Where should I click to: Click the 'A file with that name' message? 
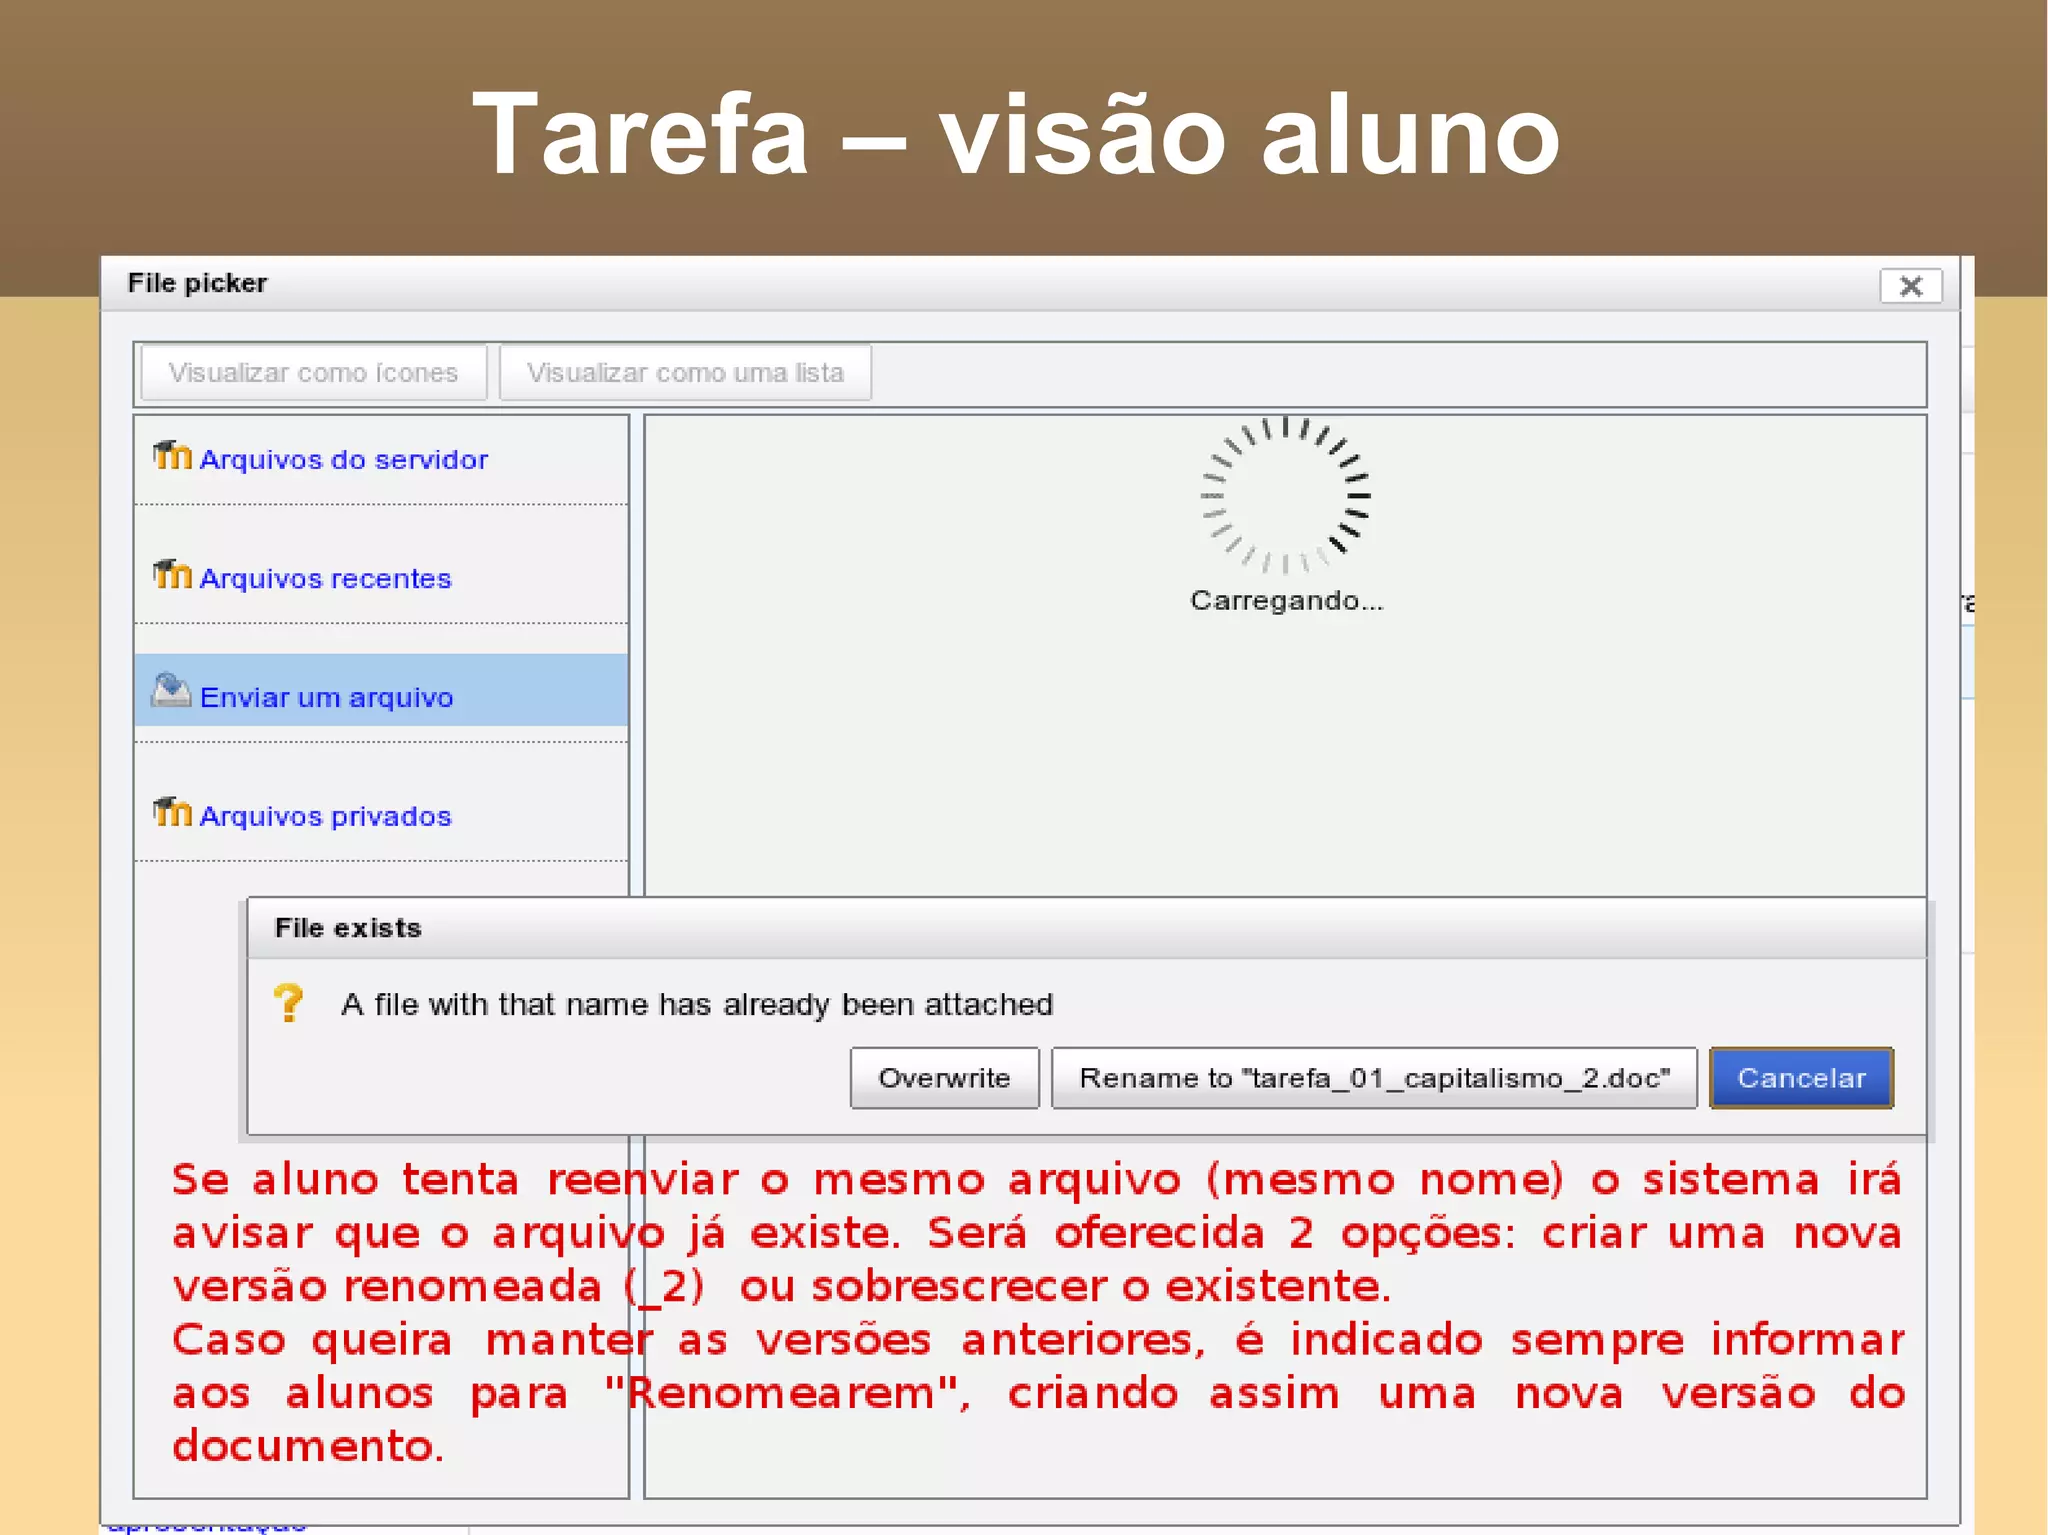[x=697, y=1004]
